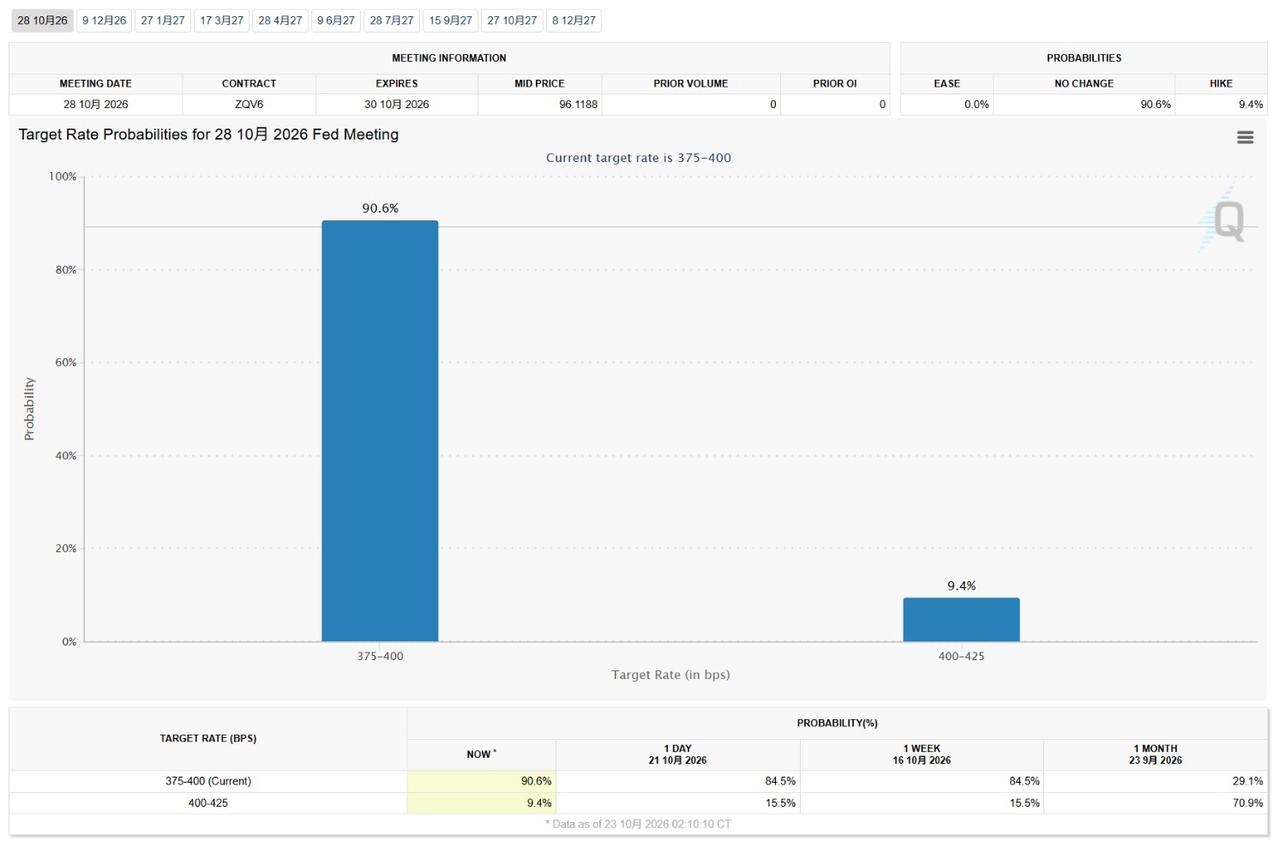Viewport: 1280px width, 847px height.
Task: Click the 1 MONTH 23 9月 2026 column header
Action: point(1156,754)
